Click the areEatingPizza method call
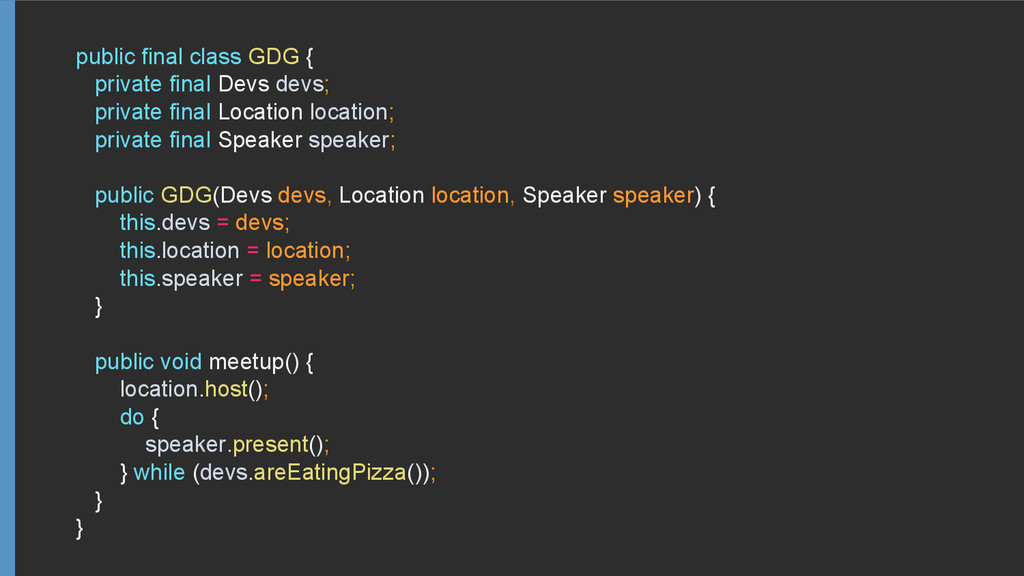 (330, 473)
